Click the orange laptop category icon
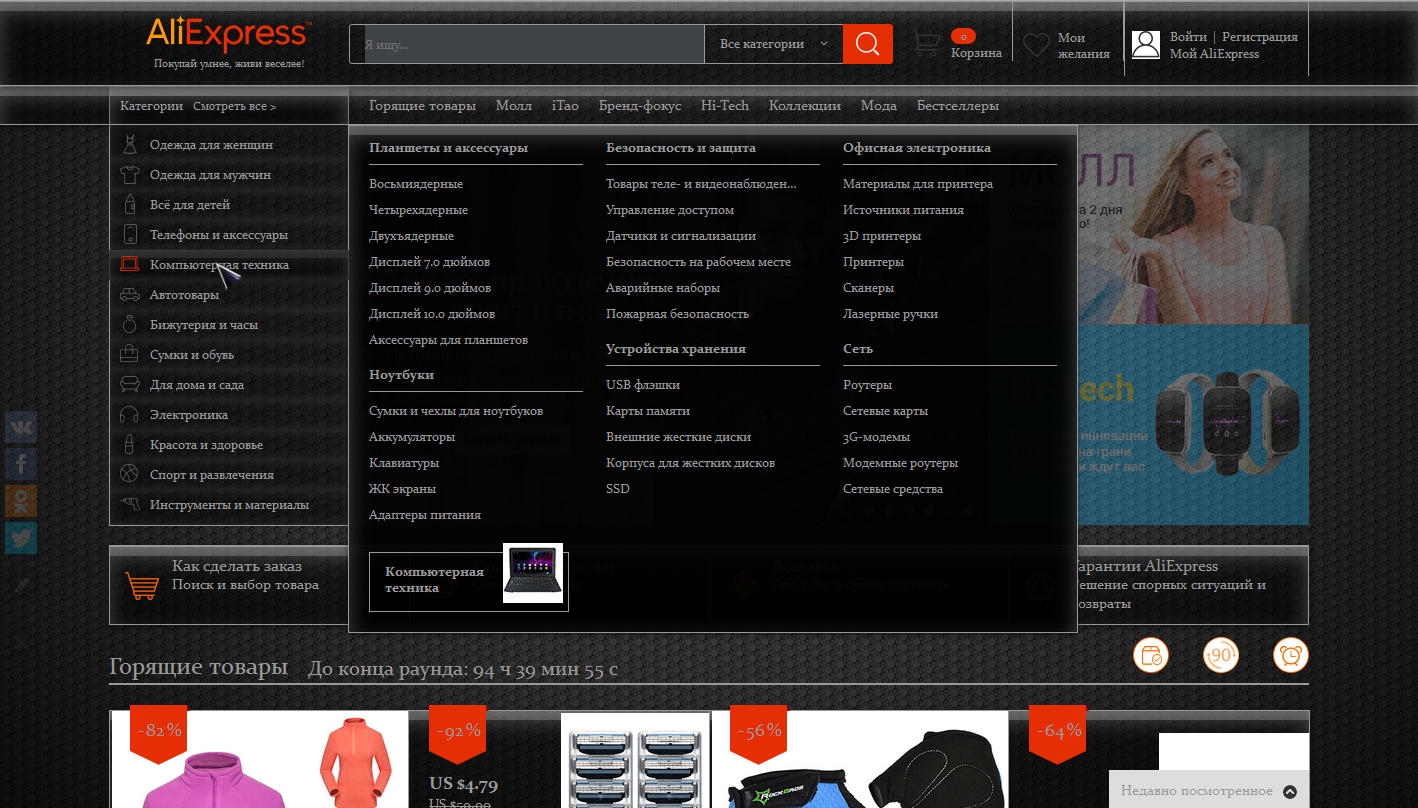 129,265
